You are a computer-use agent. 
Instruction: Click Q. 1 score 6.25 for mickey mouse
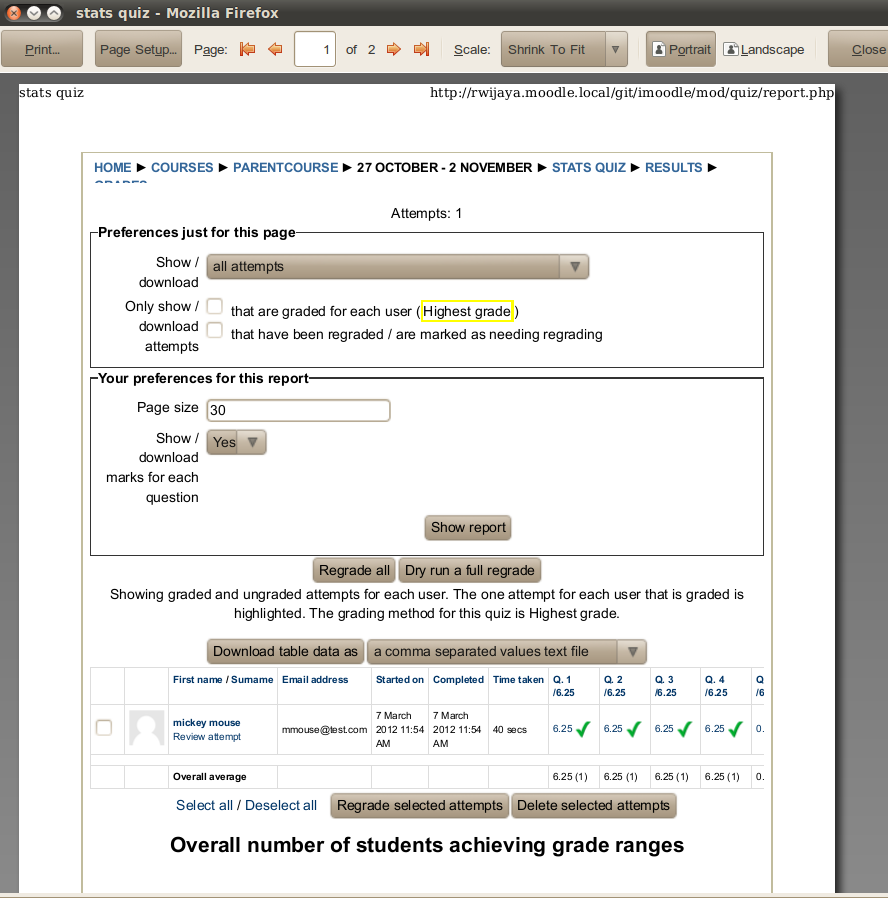point(562,728)
